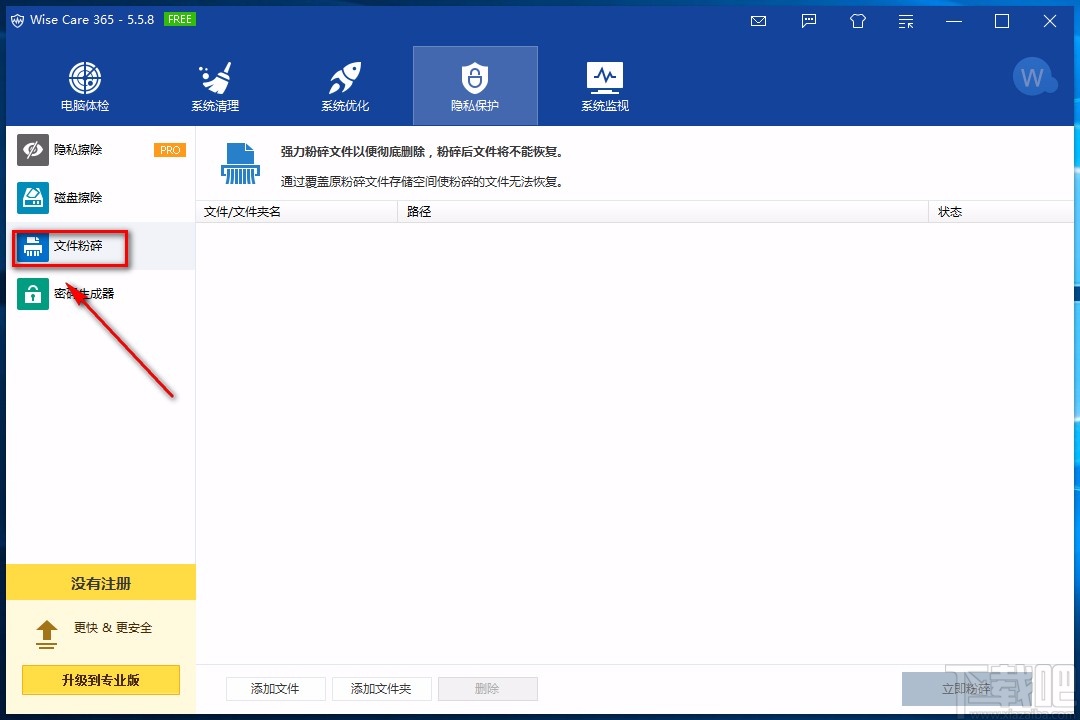Click the Wise Care 365 logo icon
Image resolution: width=1080 pixels, height=720 pixels.
17,20
